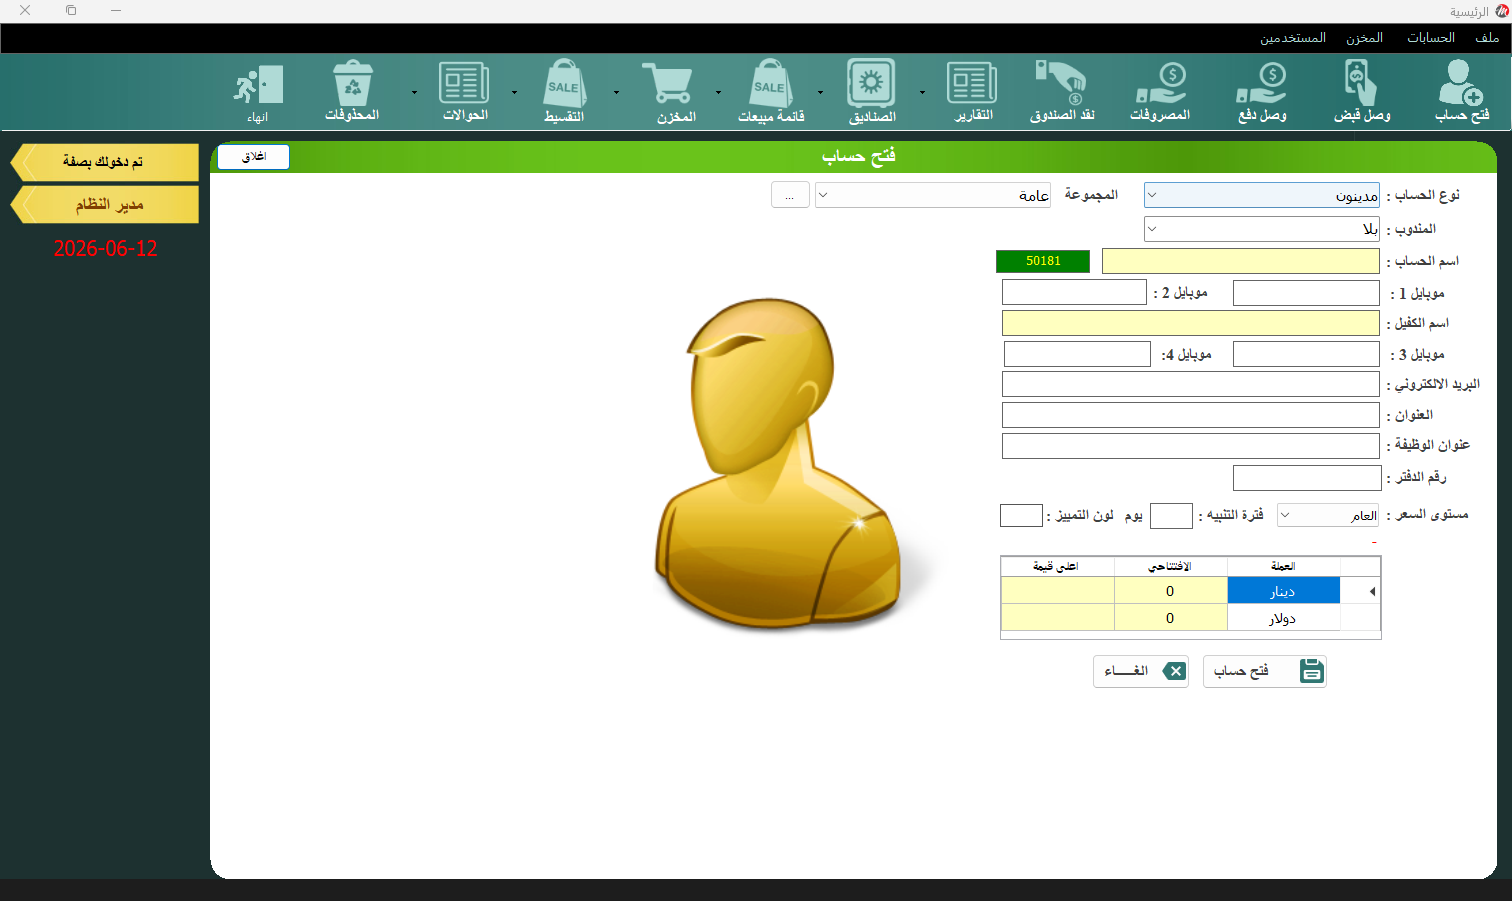
Task: Click the العملة column header
Action: point(1283,566)
